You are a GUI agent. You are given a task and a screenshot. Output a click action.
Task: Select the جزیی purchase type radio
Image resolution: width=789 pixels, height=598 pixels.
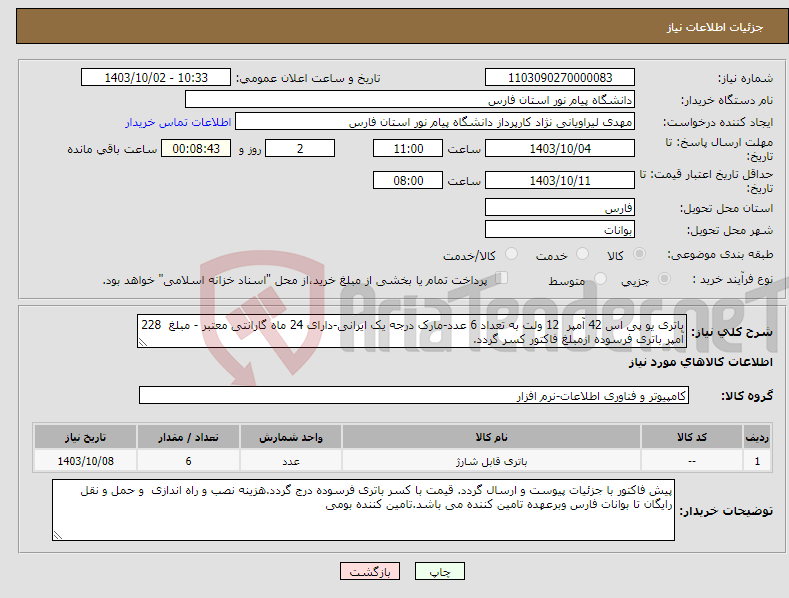coord(664,278)
